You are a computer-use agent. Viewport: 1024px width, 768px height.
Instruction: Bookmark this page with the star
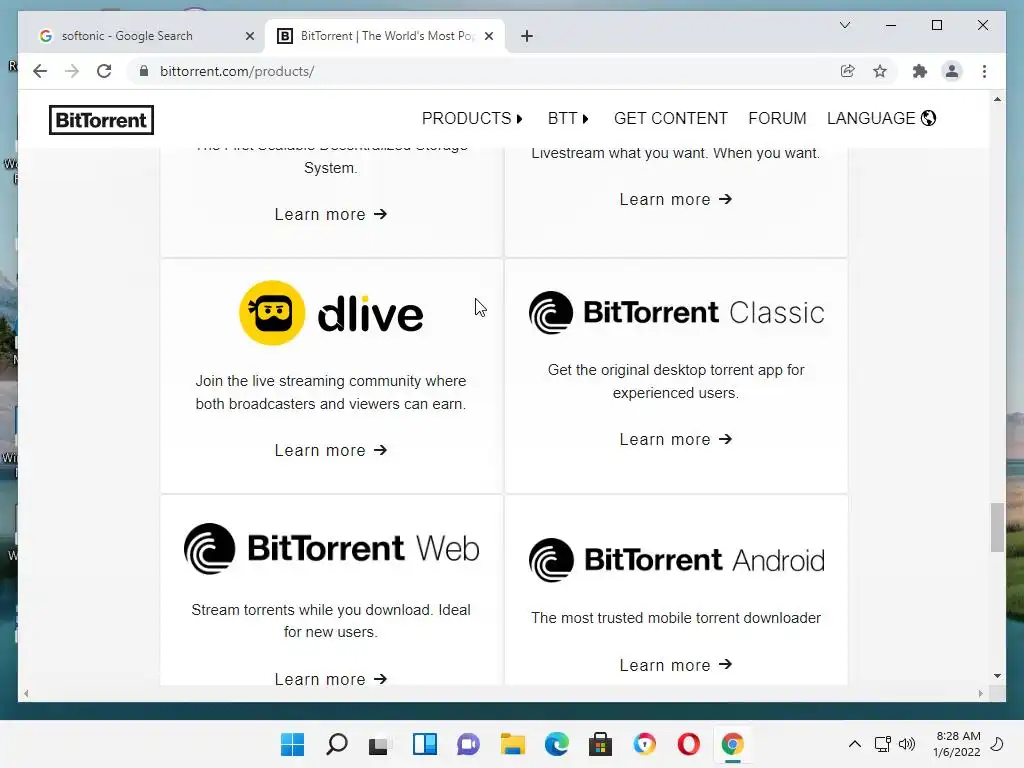click(x=880, y=71)
